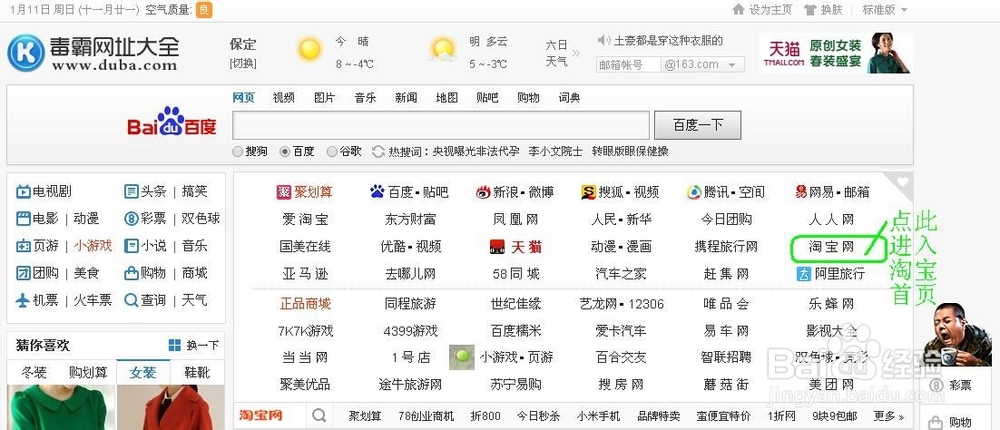
Task: Open the @163.com email domain dropdown
Action: click(703, 64)
